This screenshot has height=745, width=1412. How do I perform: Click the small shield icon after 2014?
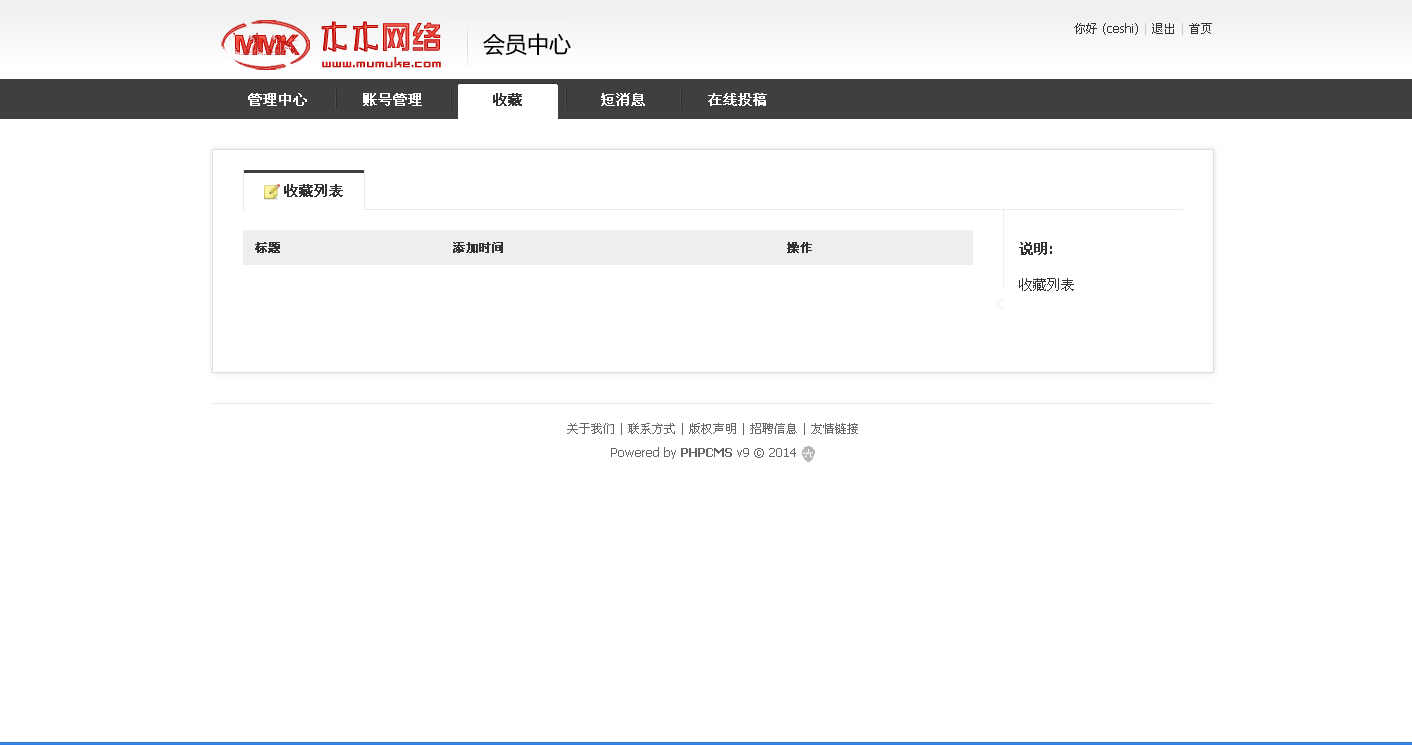[809, 454]
